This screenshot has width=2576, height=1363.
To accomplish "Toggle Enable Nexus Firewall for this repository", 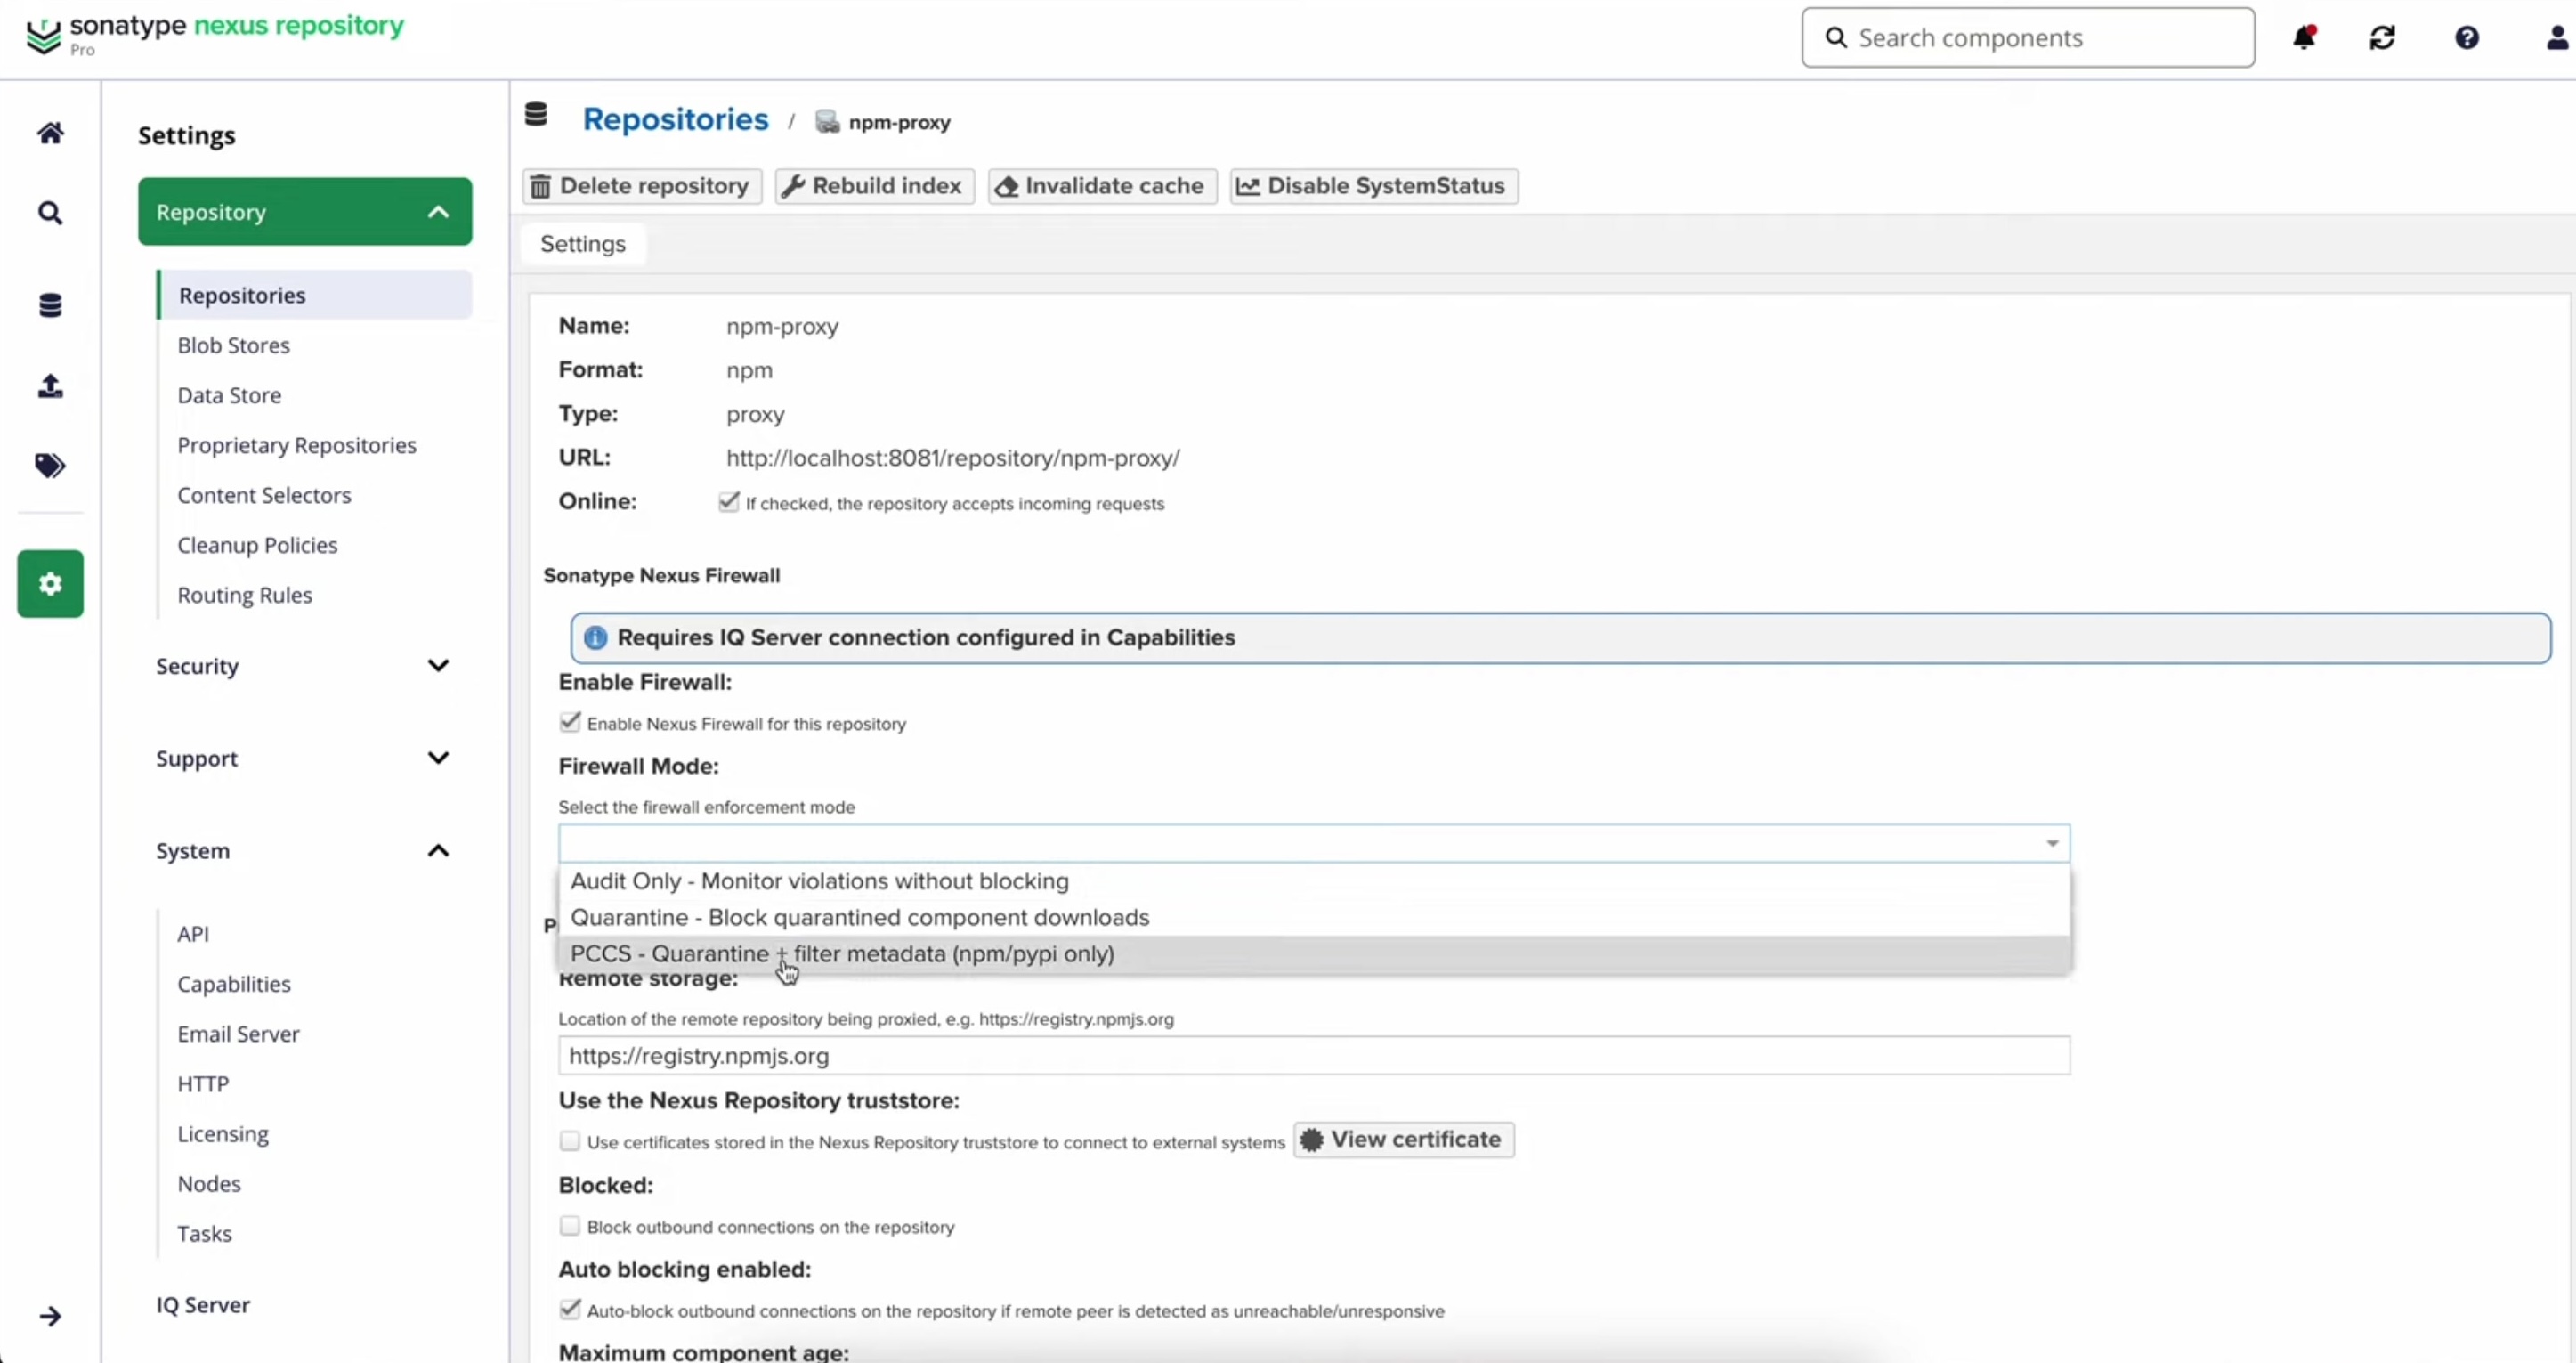I will pyautogui.click(x=570, y=722).
